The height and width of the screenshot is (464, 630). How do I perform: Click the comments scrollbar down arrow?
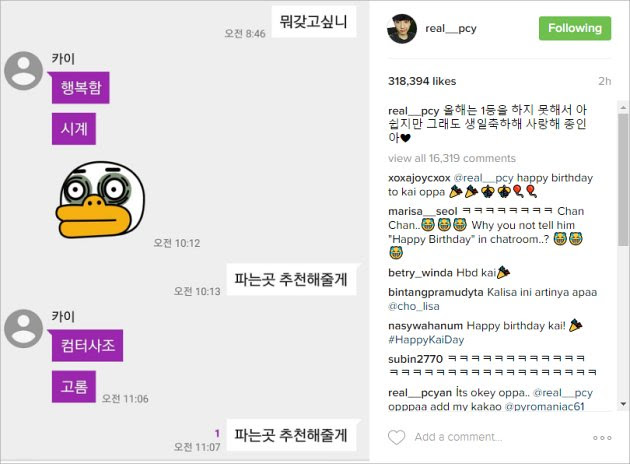(x=623, y=404)
